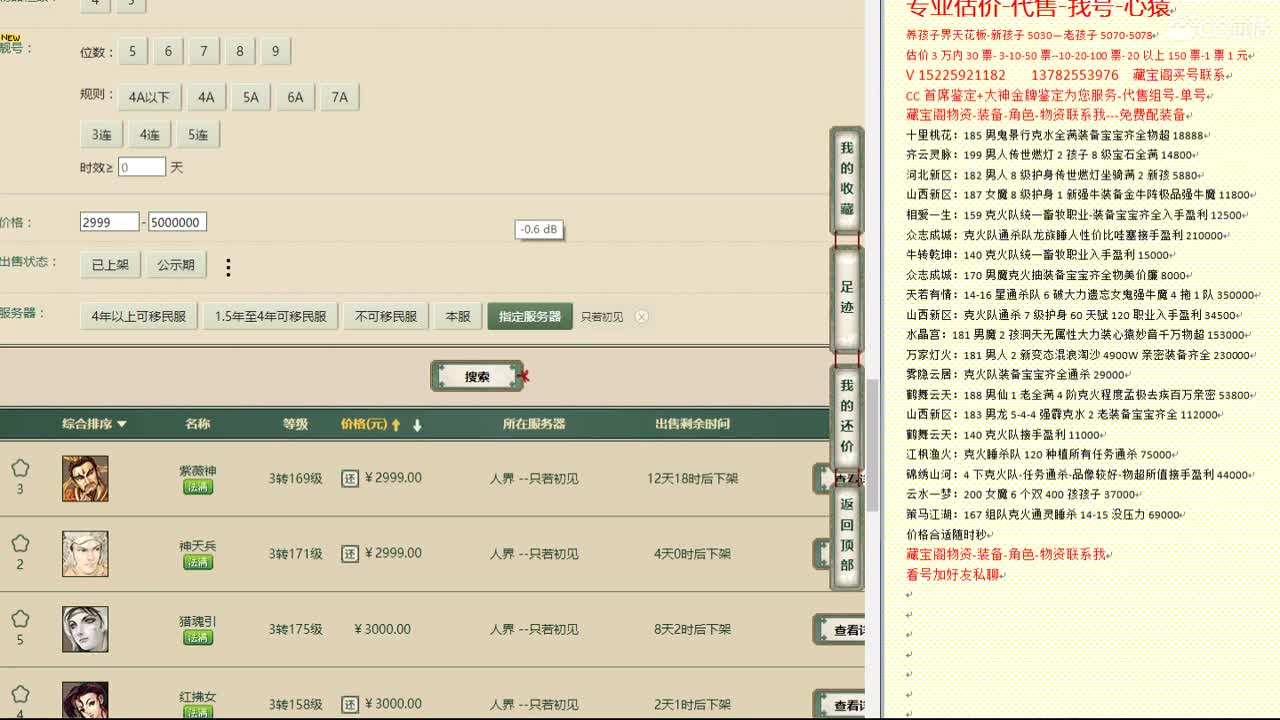Sort price descending with the down arrow

coord(417,425)
